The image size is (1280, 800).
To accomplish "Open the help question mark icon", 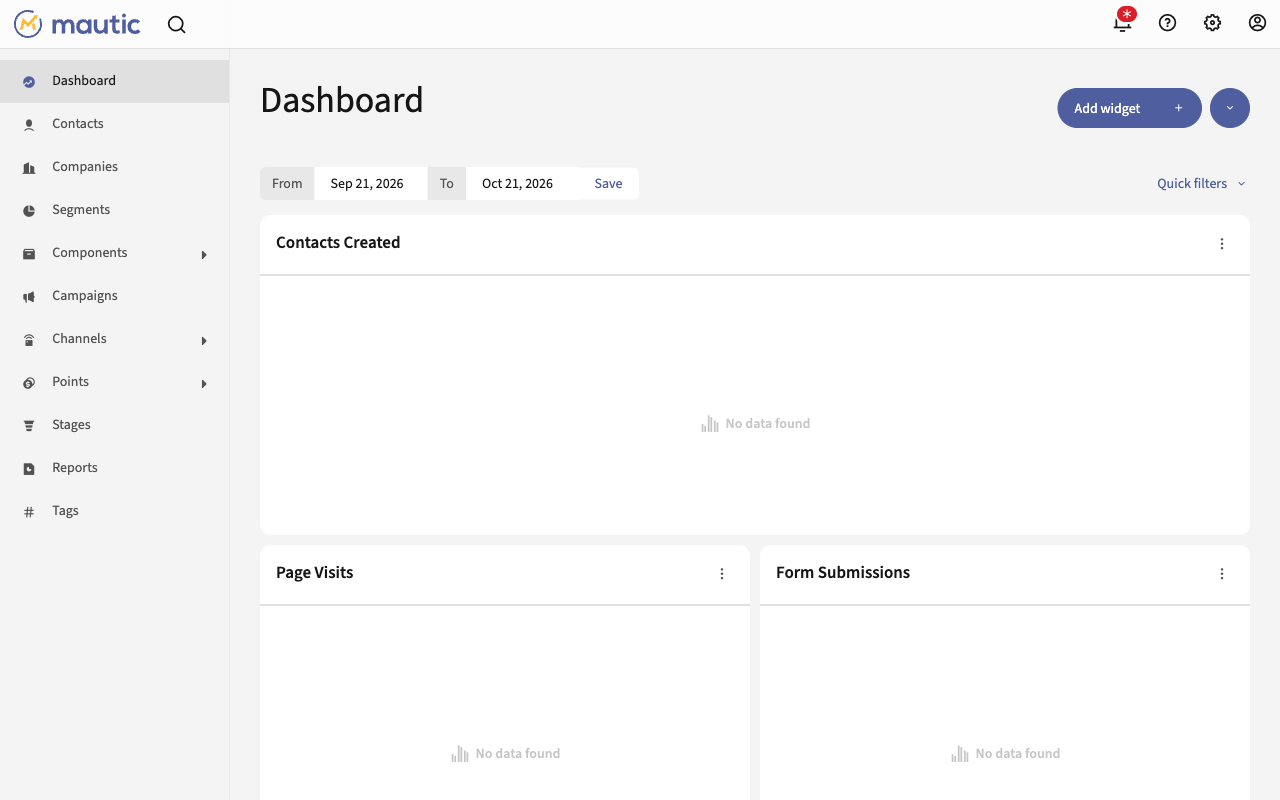I will (x=1167, y=23).
